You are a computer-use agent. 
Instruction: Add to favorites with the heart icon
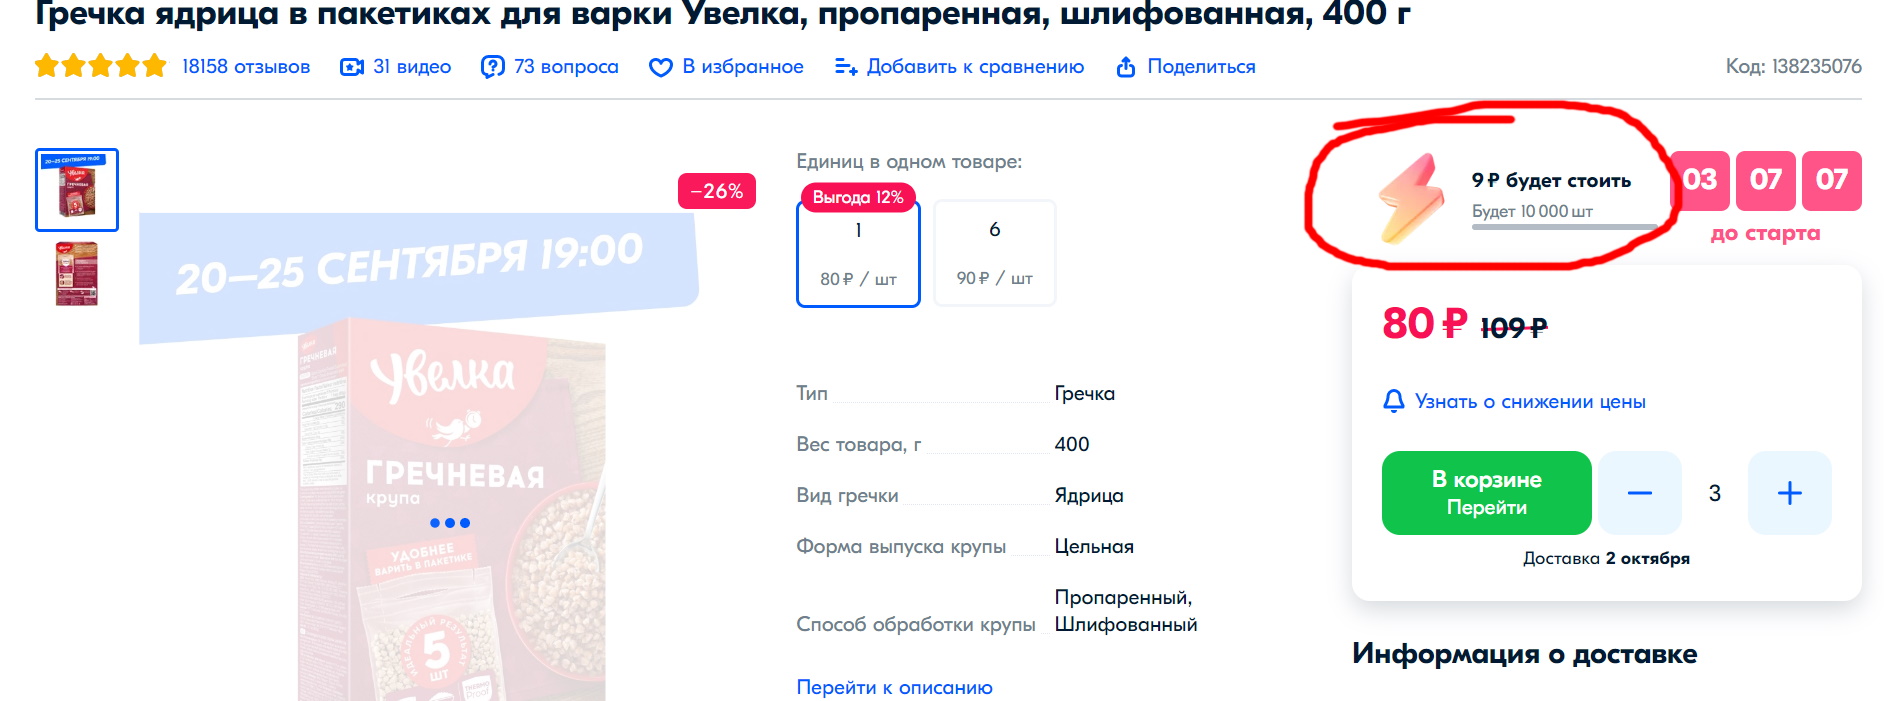660,67
